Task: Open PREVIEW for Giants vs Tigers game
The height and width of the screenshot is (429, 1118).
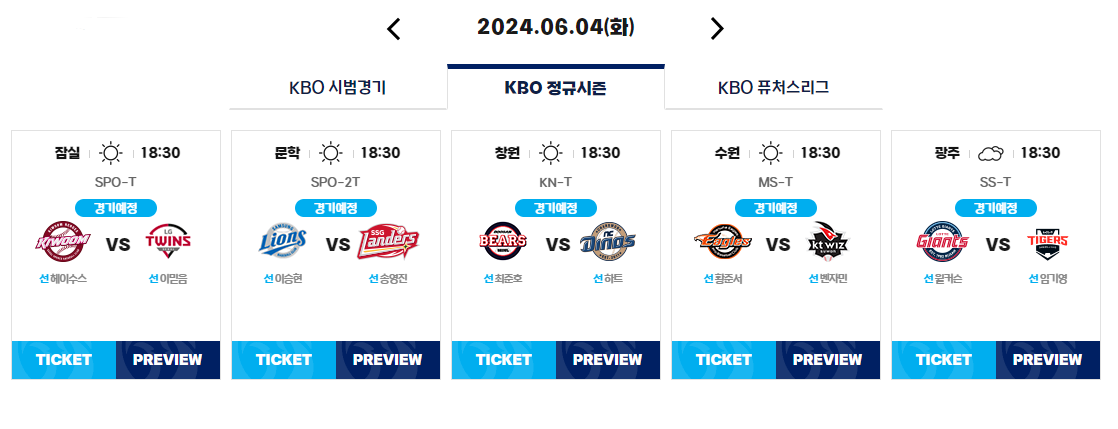Action: click(x=1048, y=360)
